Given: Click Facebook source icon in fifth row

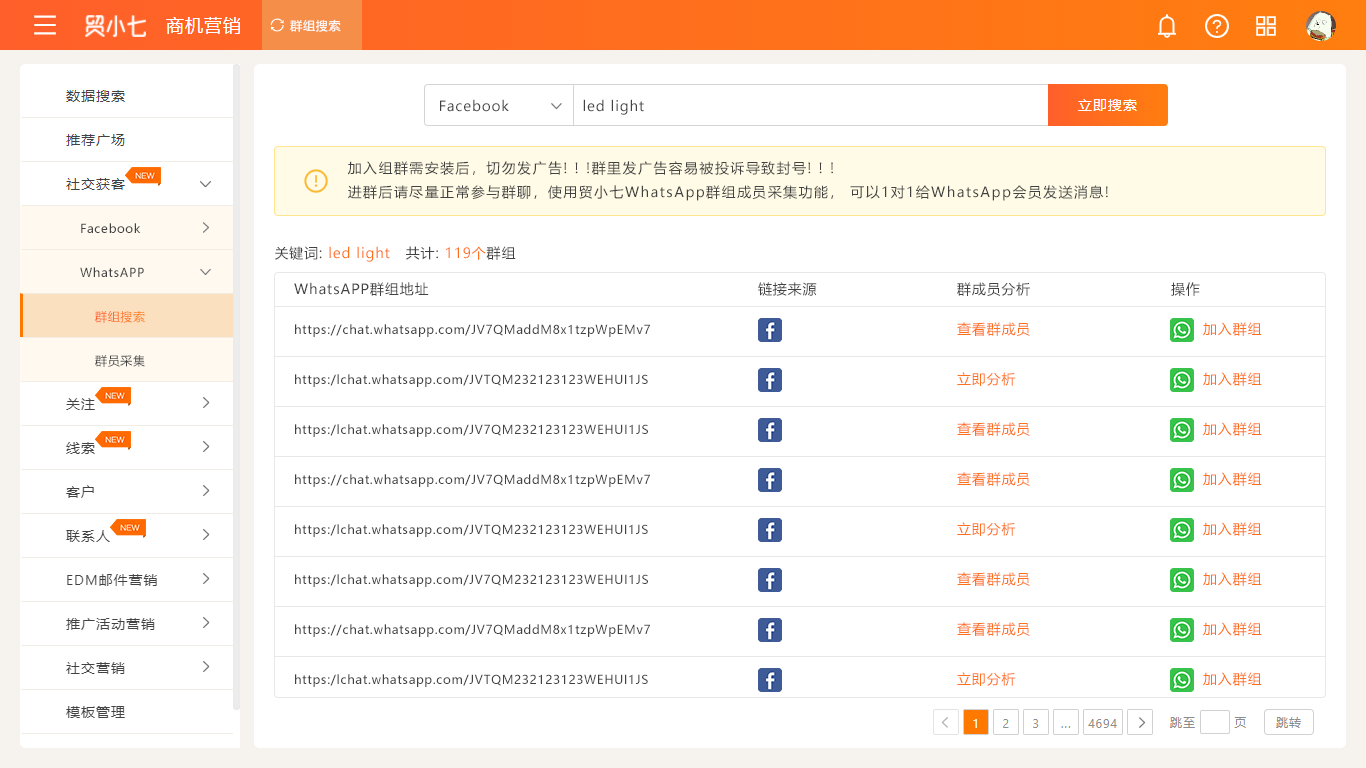Looking at the screenshot, I should click(x=770, y=530).
